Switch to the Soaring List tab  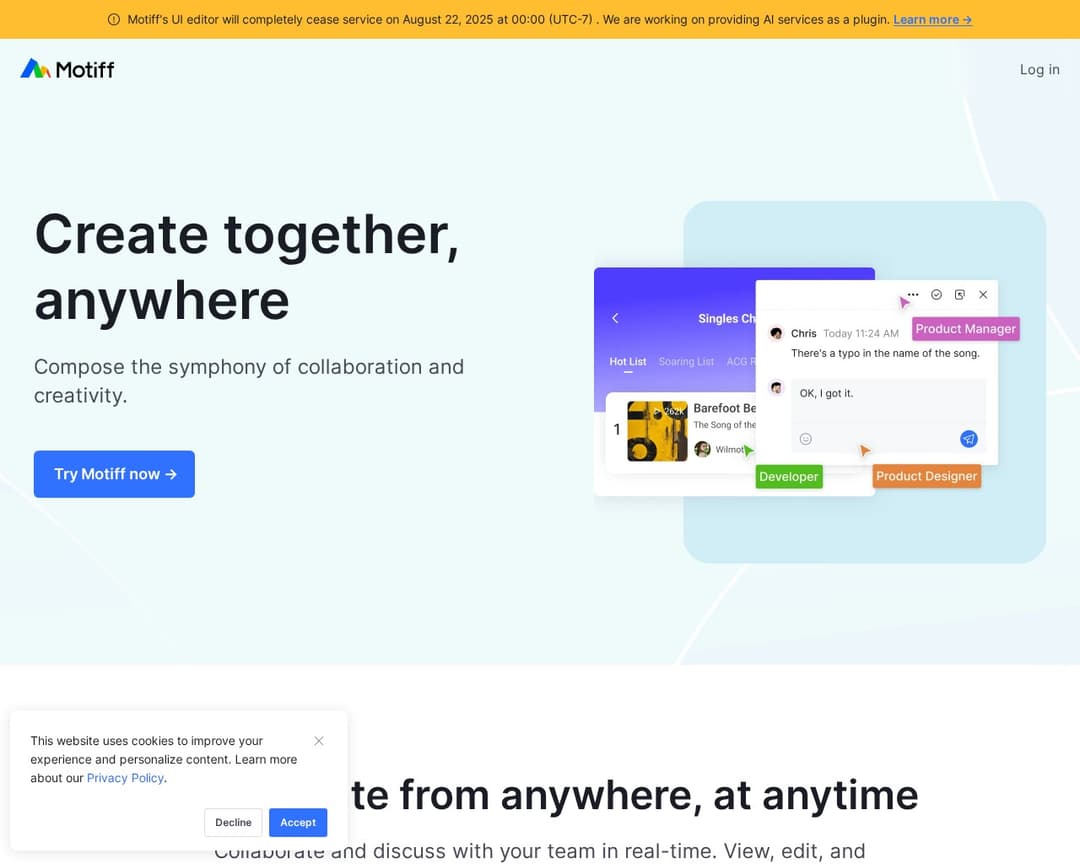[686, 361]
